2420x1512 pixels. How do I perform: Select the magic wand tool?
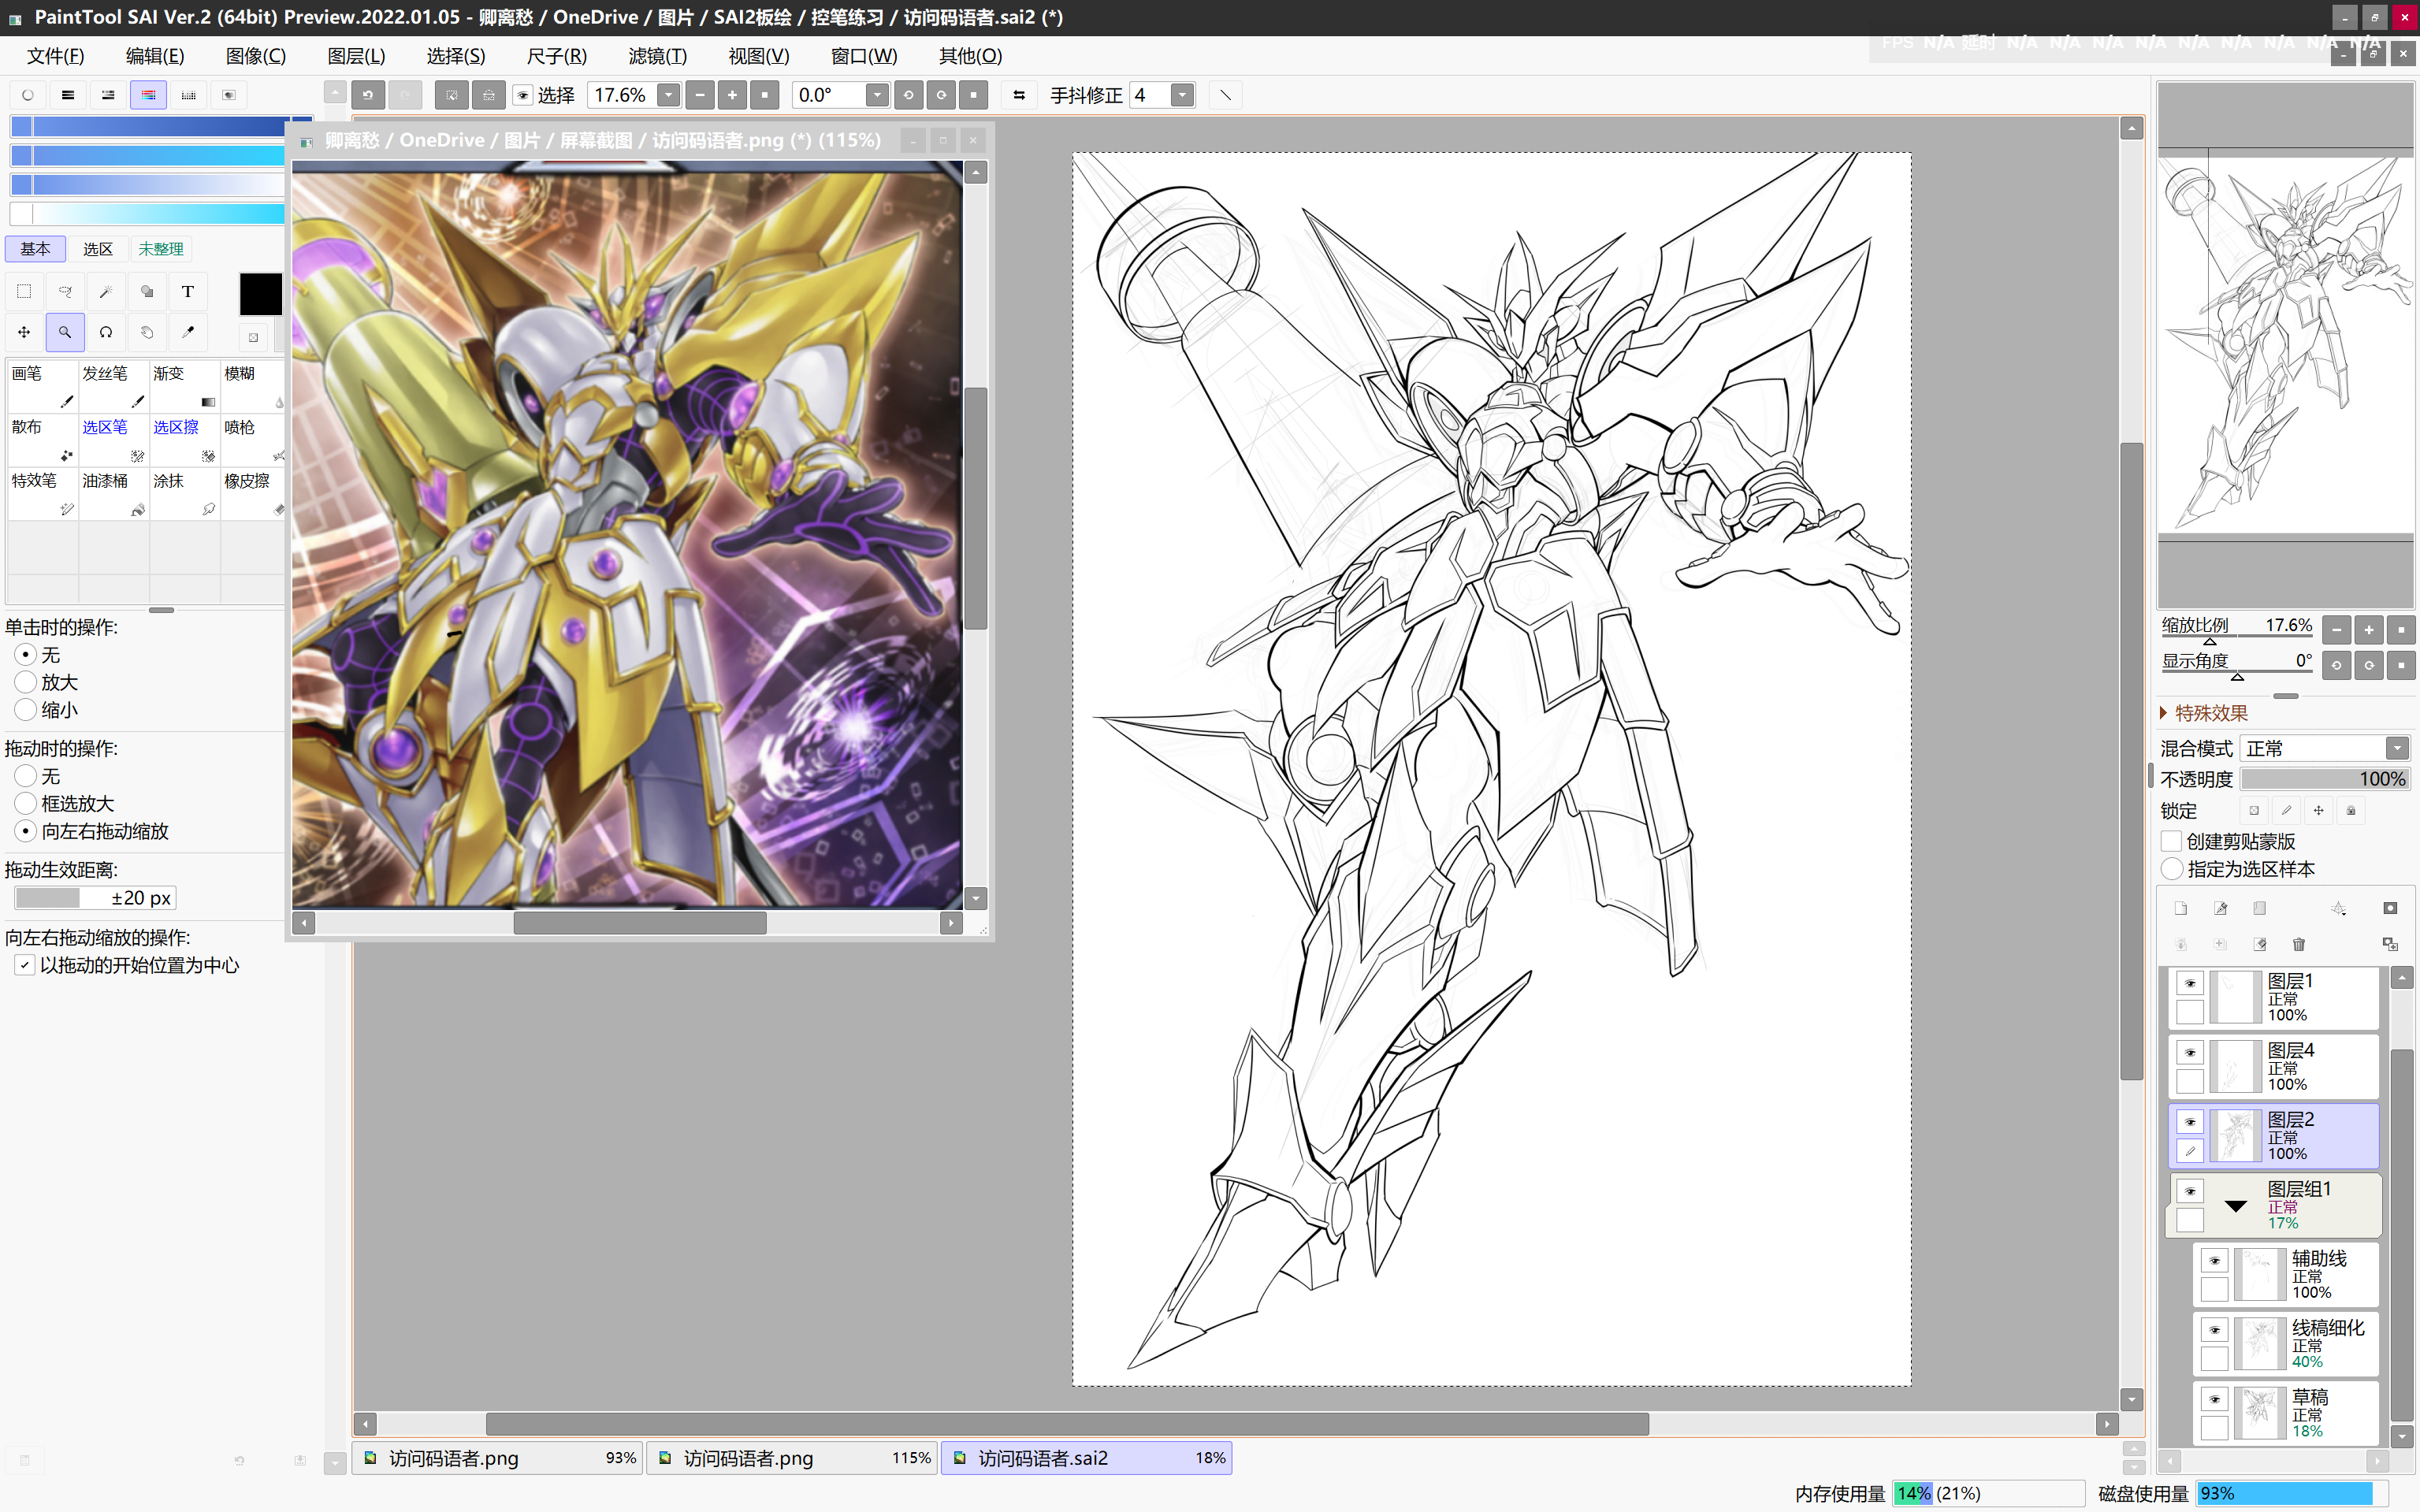pyautogui.click(x=106, y=292)
